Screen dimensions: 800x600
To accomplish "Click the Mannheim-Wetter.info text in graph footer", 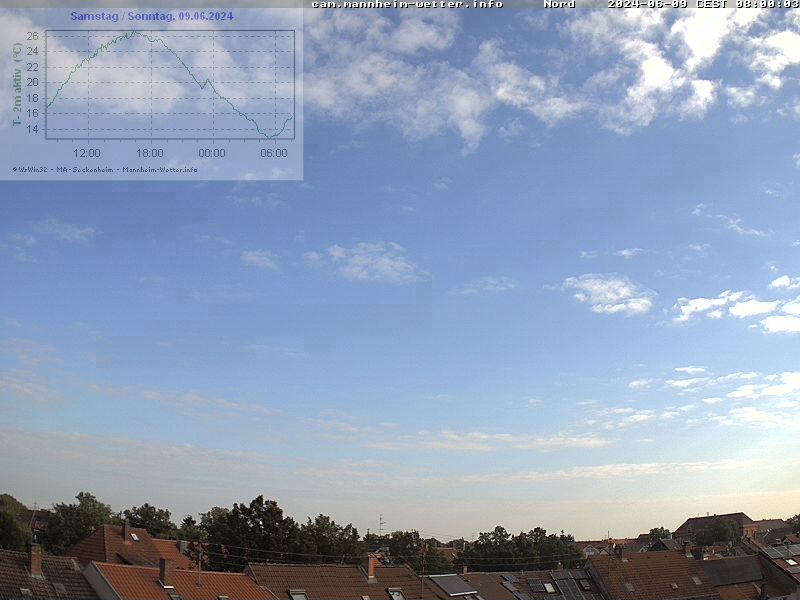I will tap(160, 169).
